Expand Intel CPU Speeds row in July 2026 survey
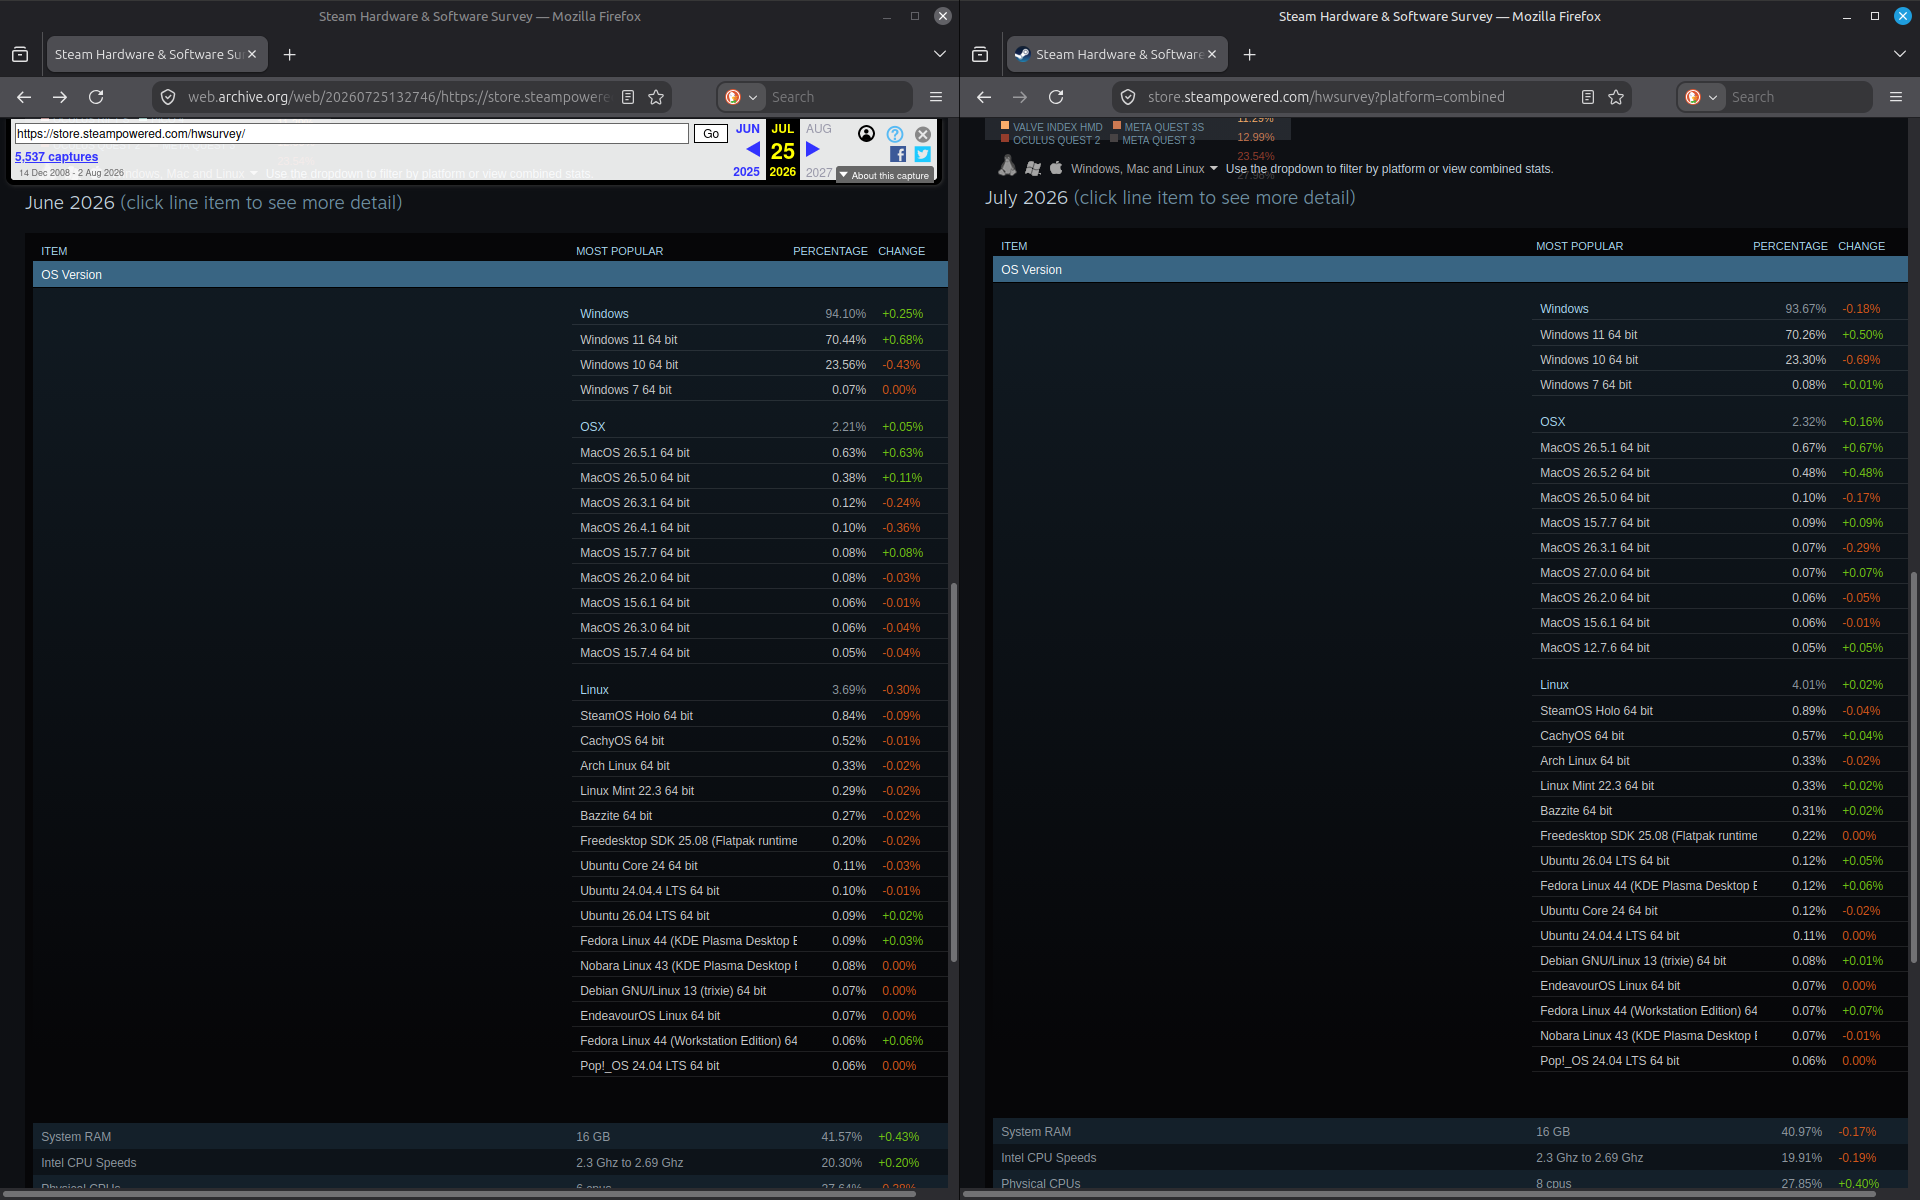The image size is (1920, 1200). tap(1450, 1158)
